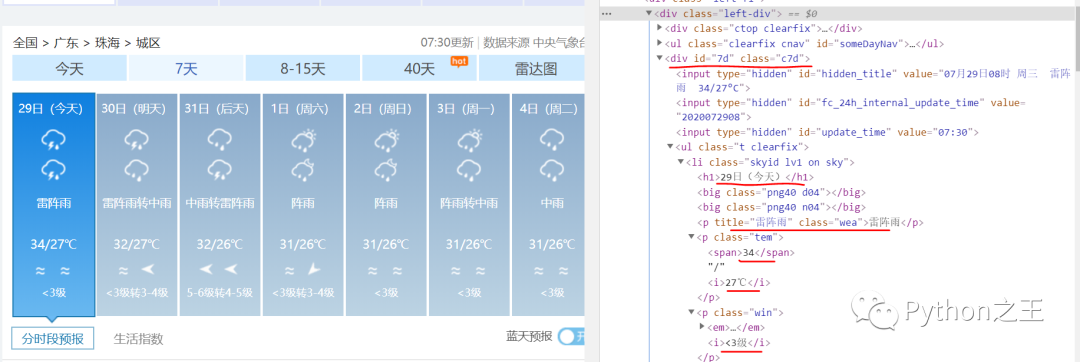Click 雷阵雨转中雨 text in 30日 card

point(136,204)
